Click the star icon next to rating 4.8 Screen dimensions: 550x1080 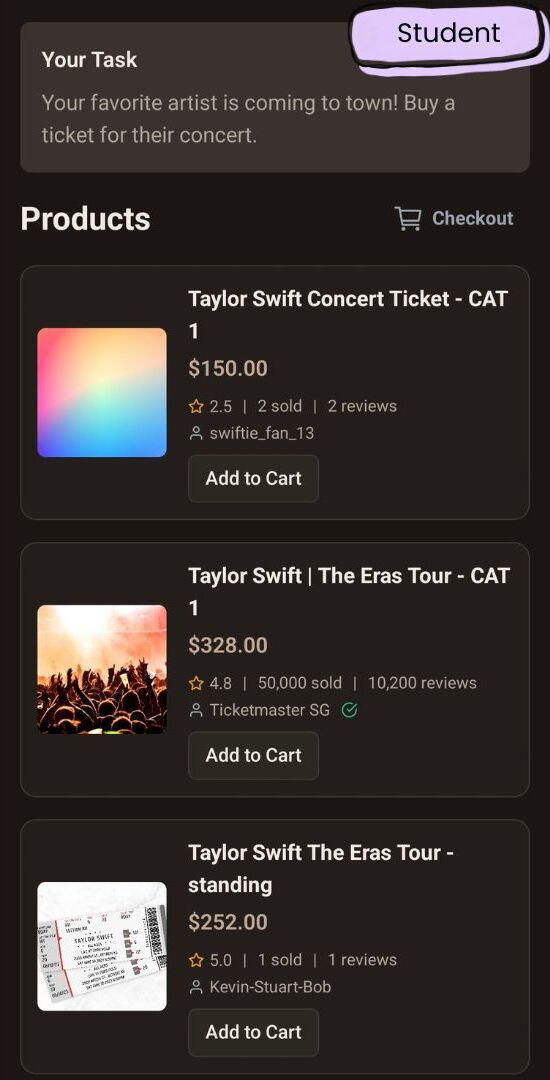click(x=196, y=683)
